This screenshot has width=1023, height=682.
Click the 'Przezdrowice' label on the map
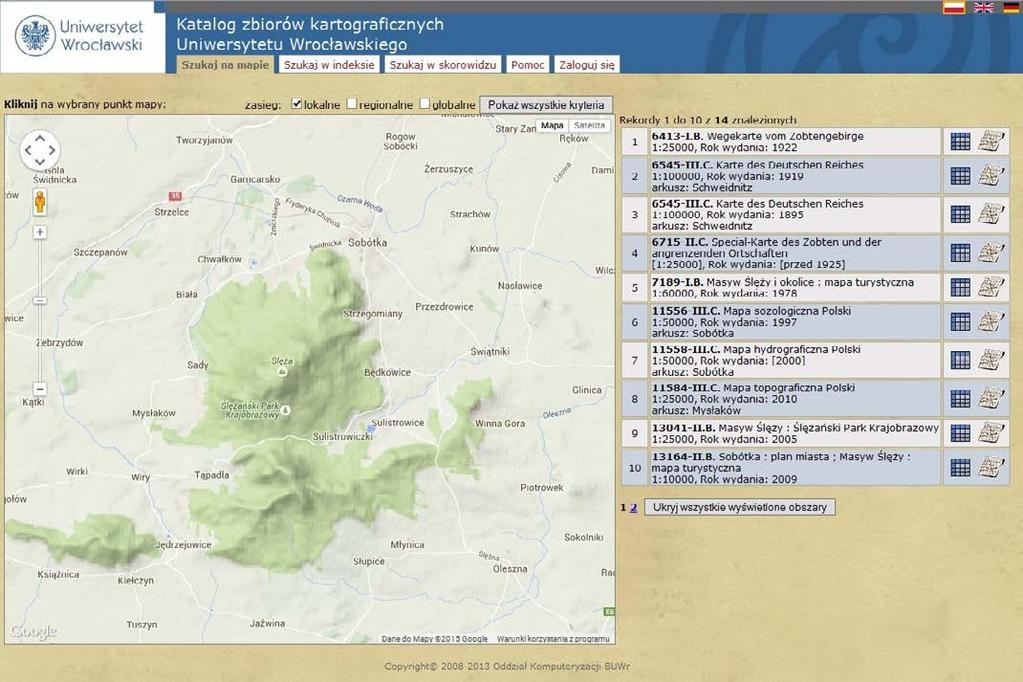click(444, 307)
